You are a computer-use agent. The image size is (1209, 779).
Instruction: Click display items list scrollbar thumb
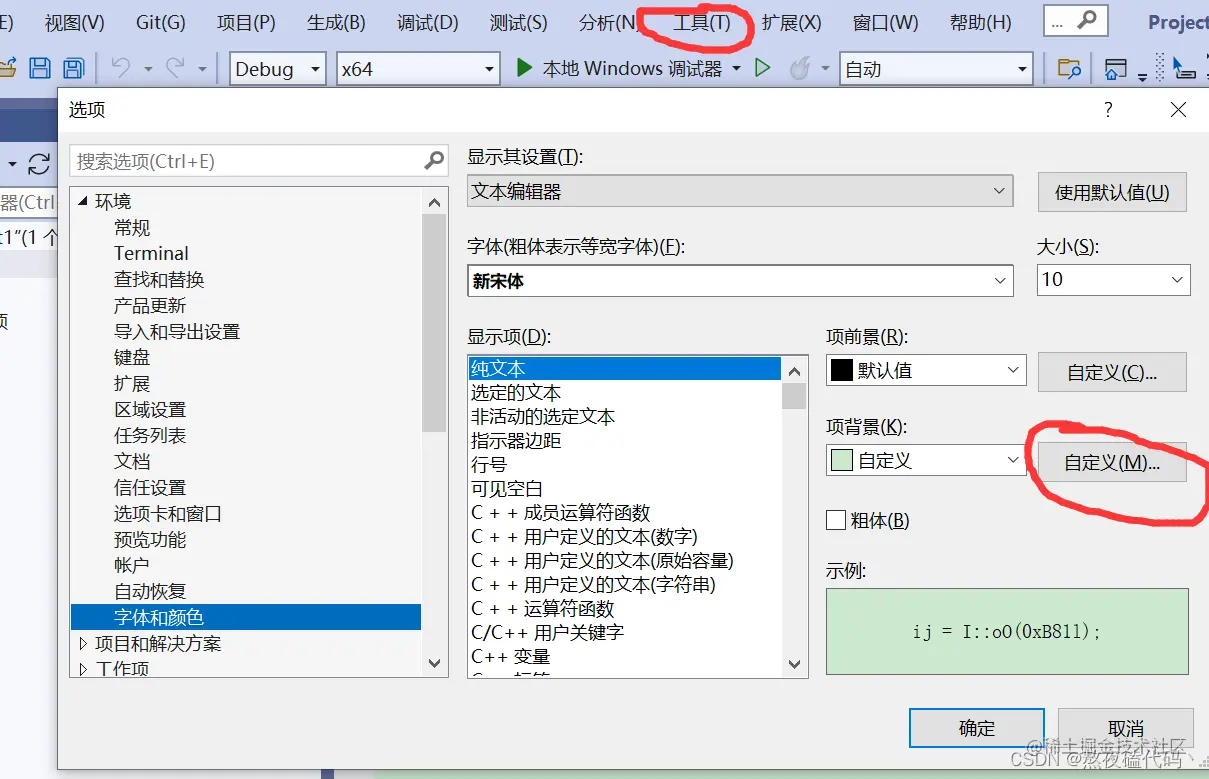click(x=794, y=395)
